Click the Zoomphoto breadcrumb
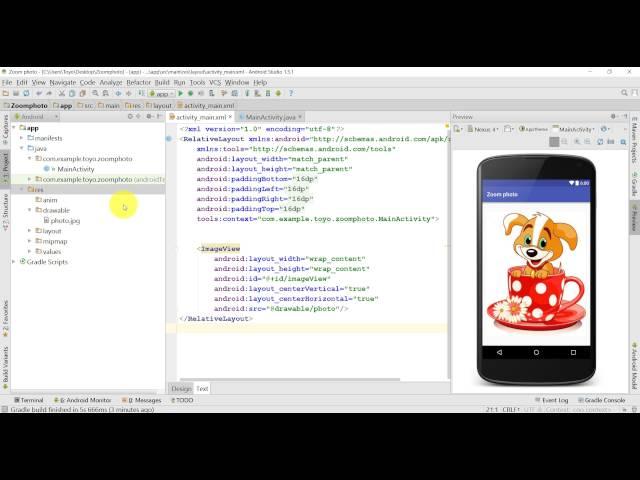Viewport: 640px width, 480px height. pyautogui.click(x=26, y=106)
